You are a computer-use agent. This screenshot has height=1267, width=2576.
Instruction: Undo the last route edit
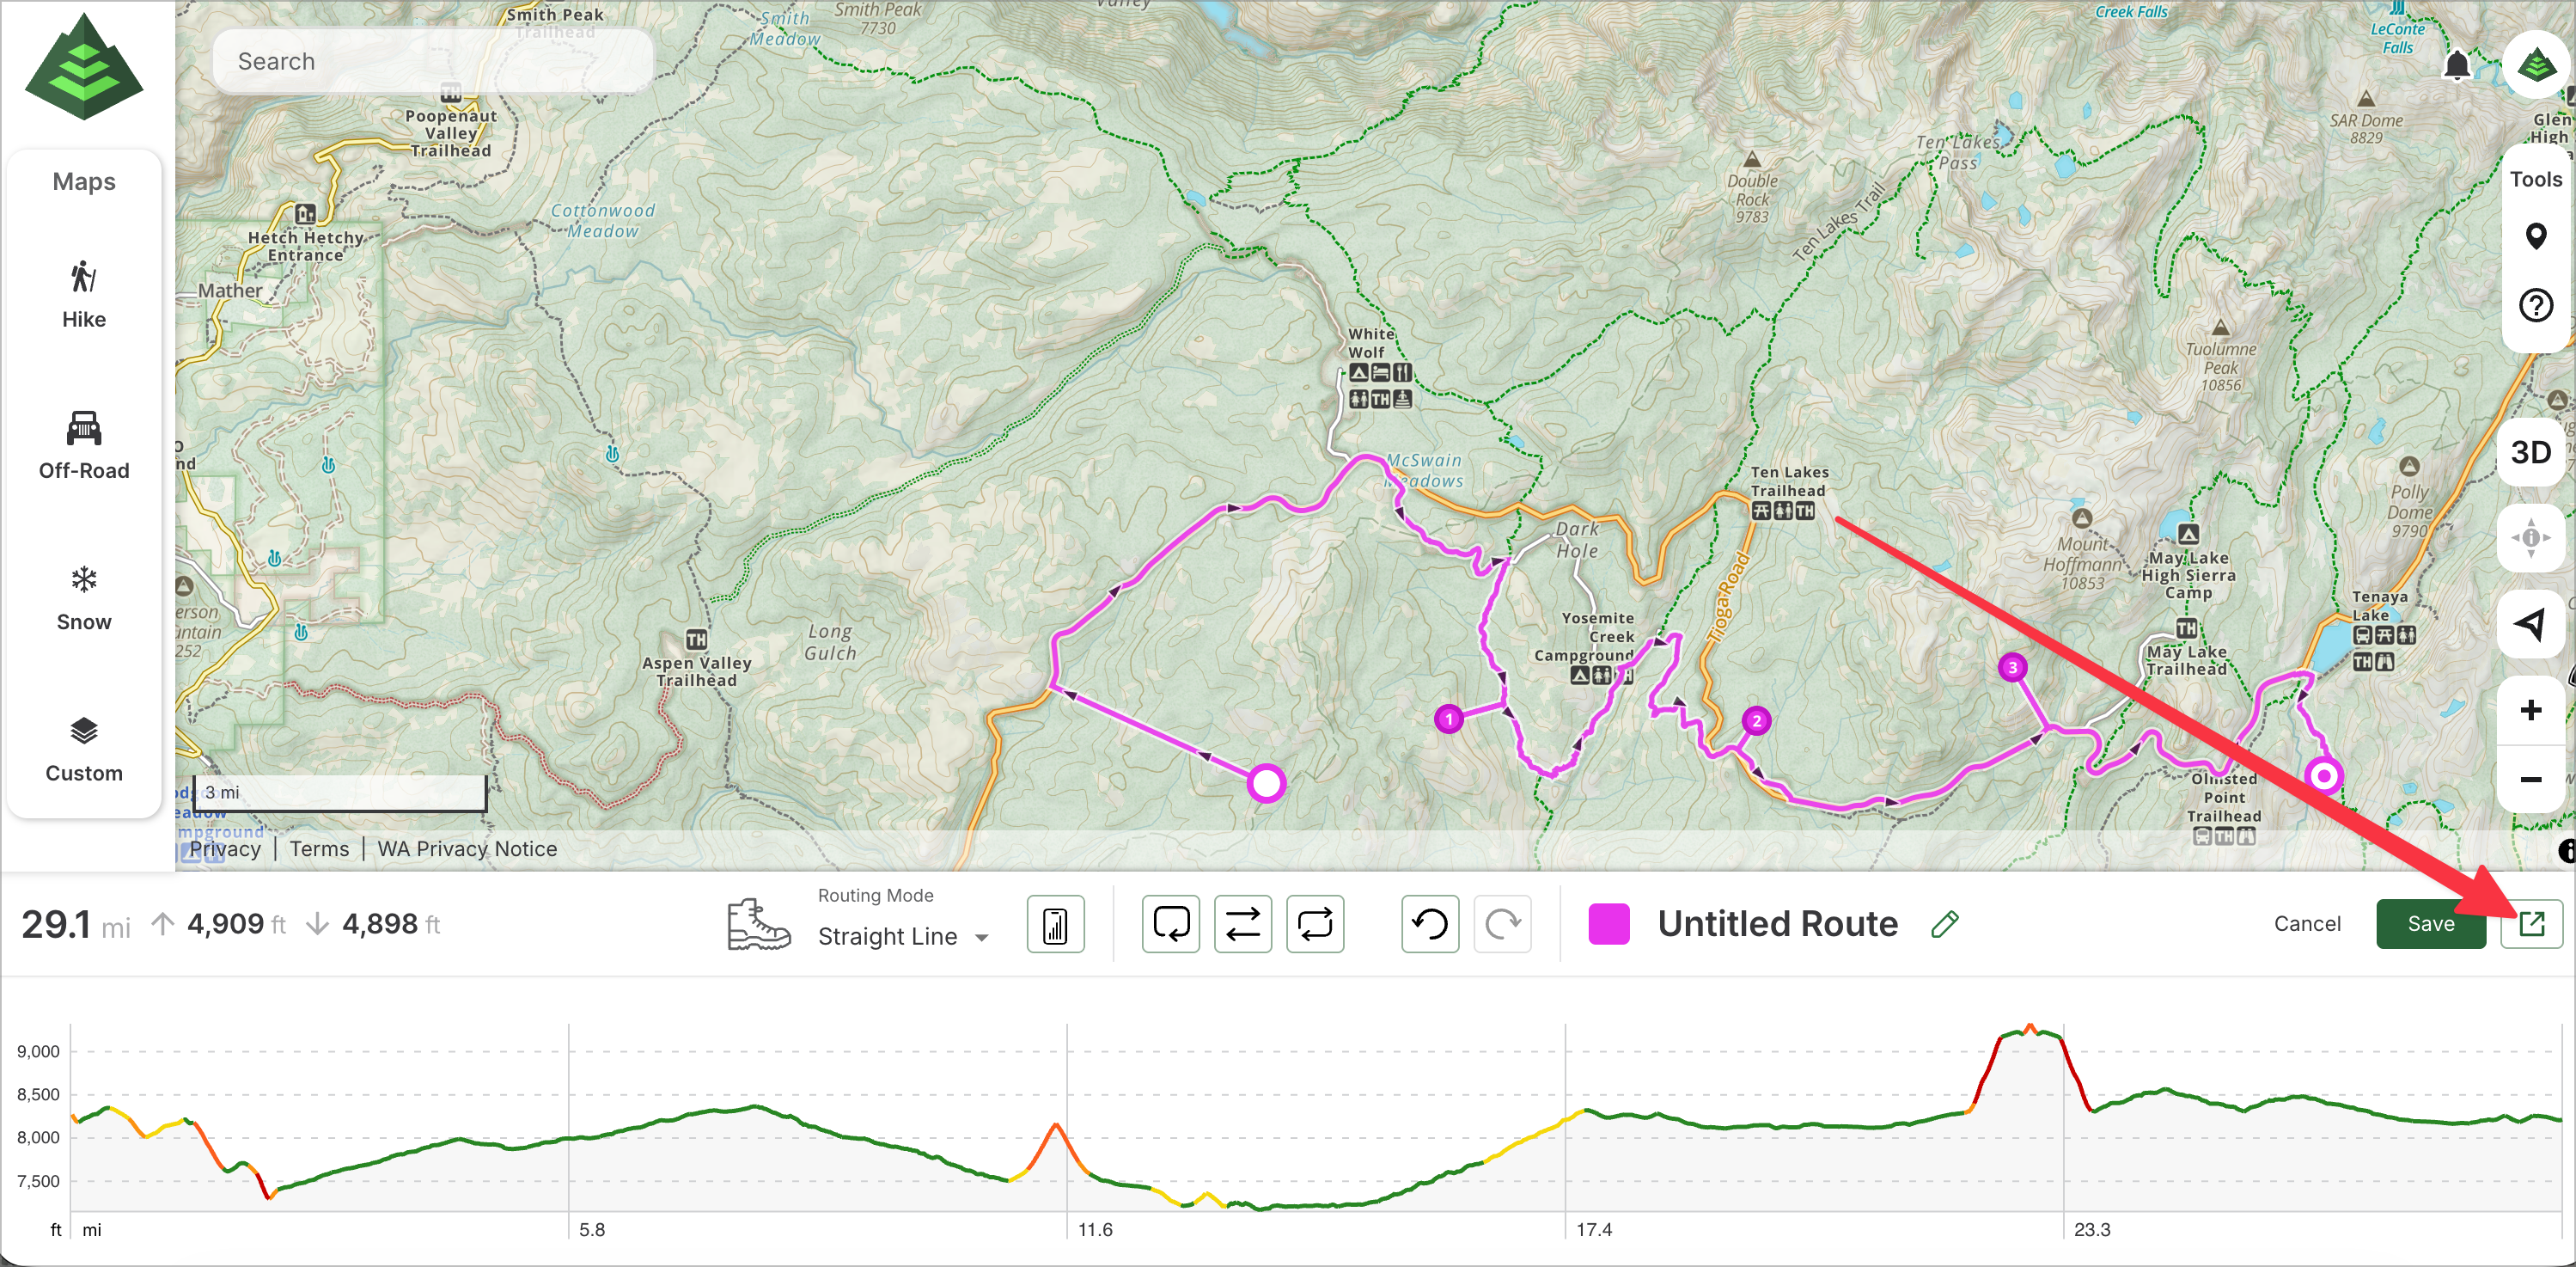click(x=1430, y=924)
